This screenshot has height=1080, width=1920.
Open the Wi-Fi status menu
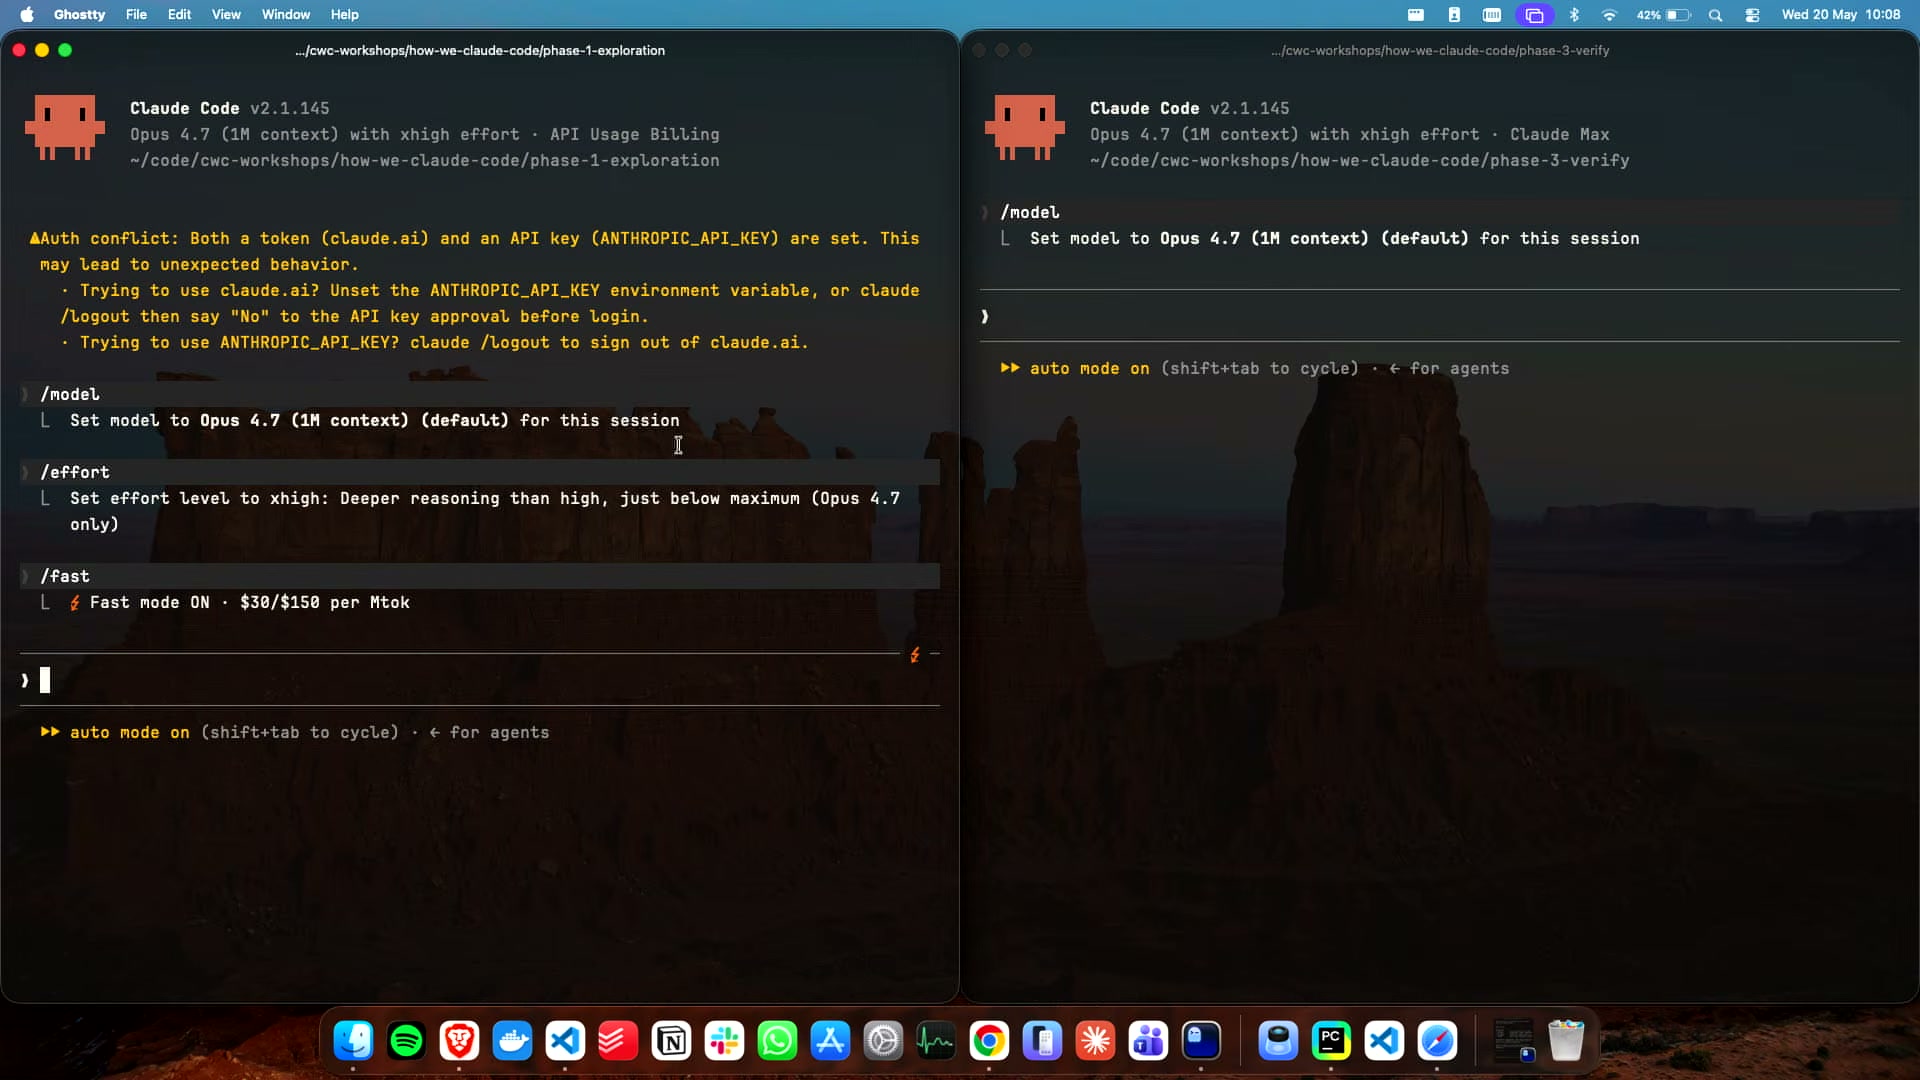point(1609,15)
